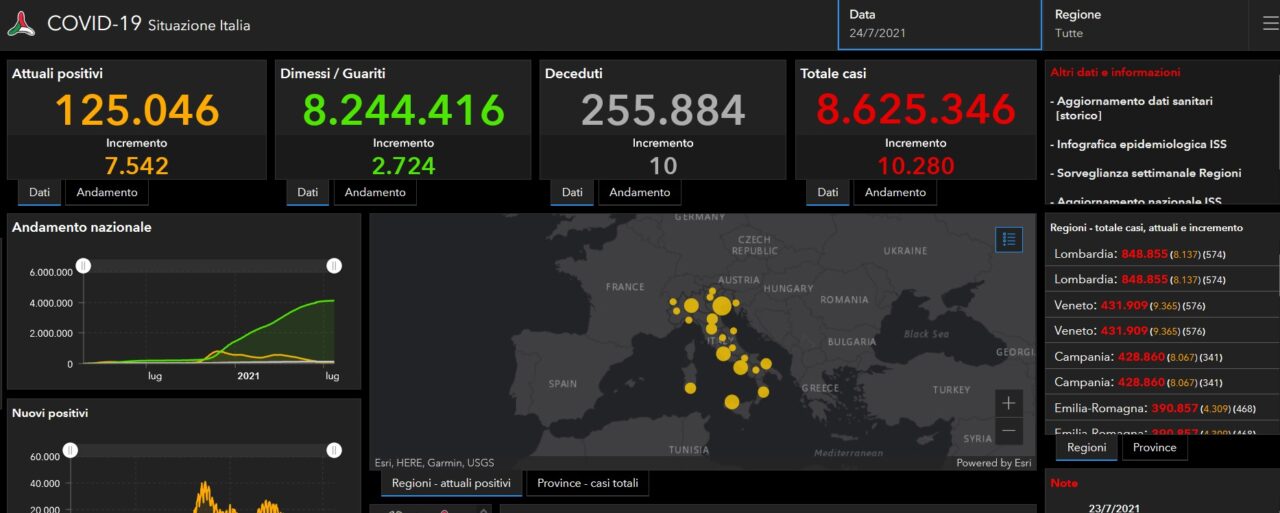
Task: Click the Sardinia bubble on the map
Action: click(690, 387)
